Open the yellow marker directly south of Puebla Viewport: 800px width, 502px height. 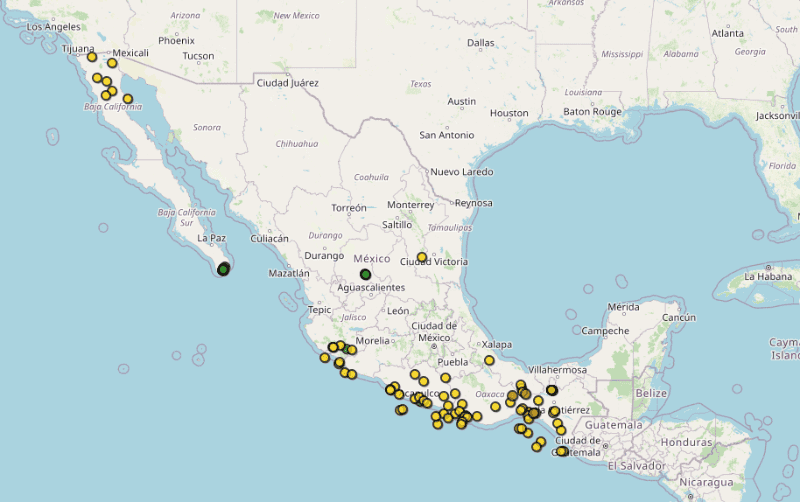[x=445, y=378]
